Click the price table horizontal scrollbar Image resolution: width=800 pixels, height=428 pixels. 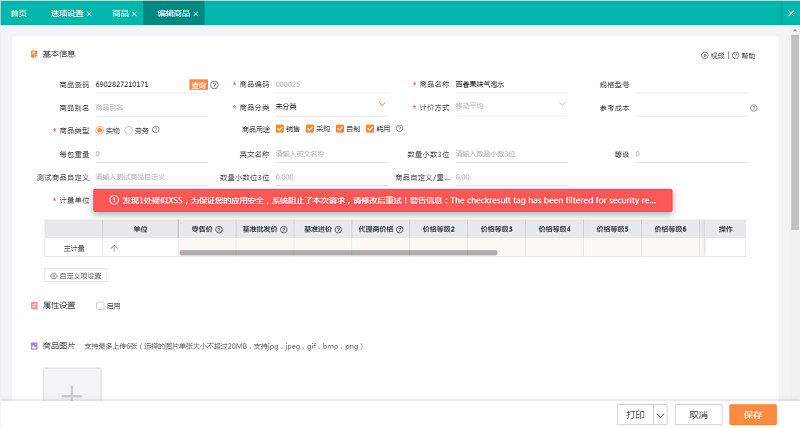[338, 253]
